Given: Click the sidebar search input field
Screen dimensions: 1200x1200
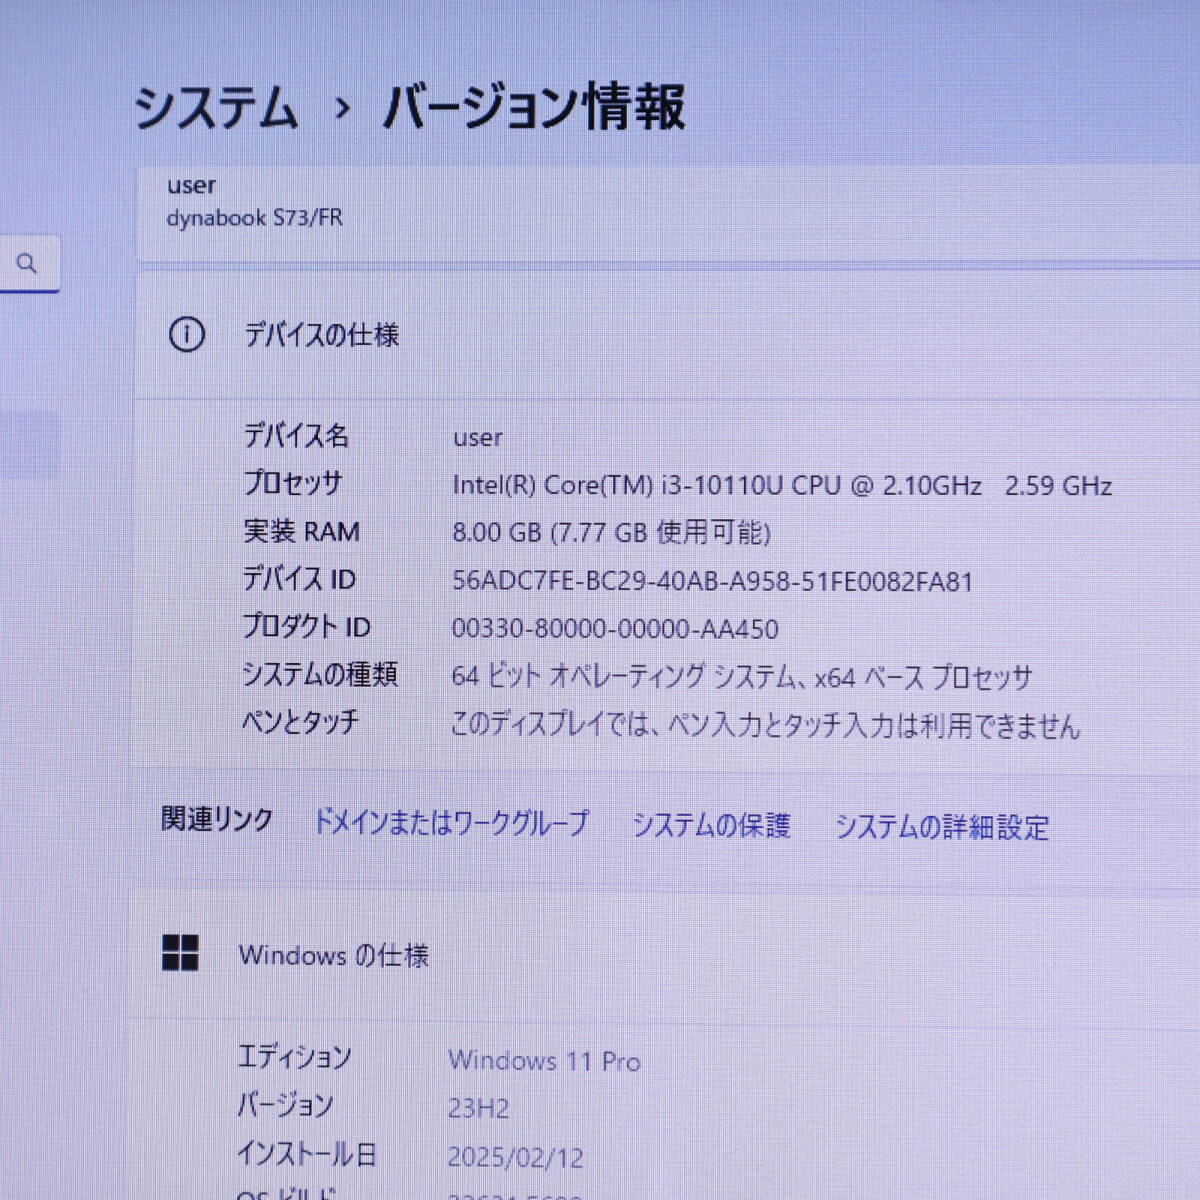Looking at the screenshot, I should click(30, 264).
